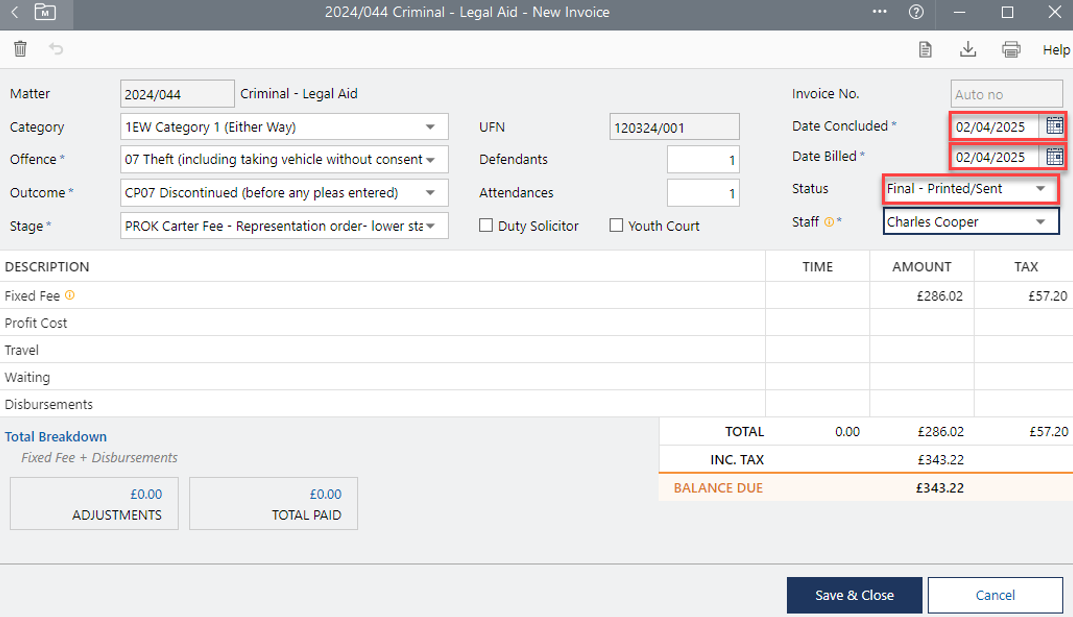Open the document preview icon
This screenshot has height=617, width=1073.
pyautogui.click(x=925, y=50)
